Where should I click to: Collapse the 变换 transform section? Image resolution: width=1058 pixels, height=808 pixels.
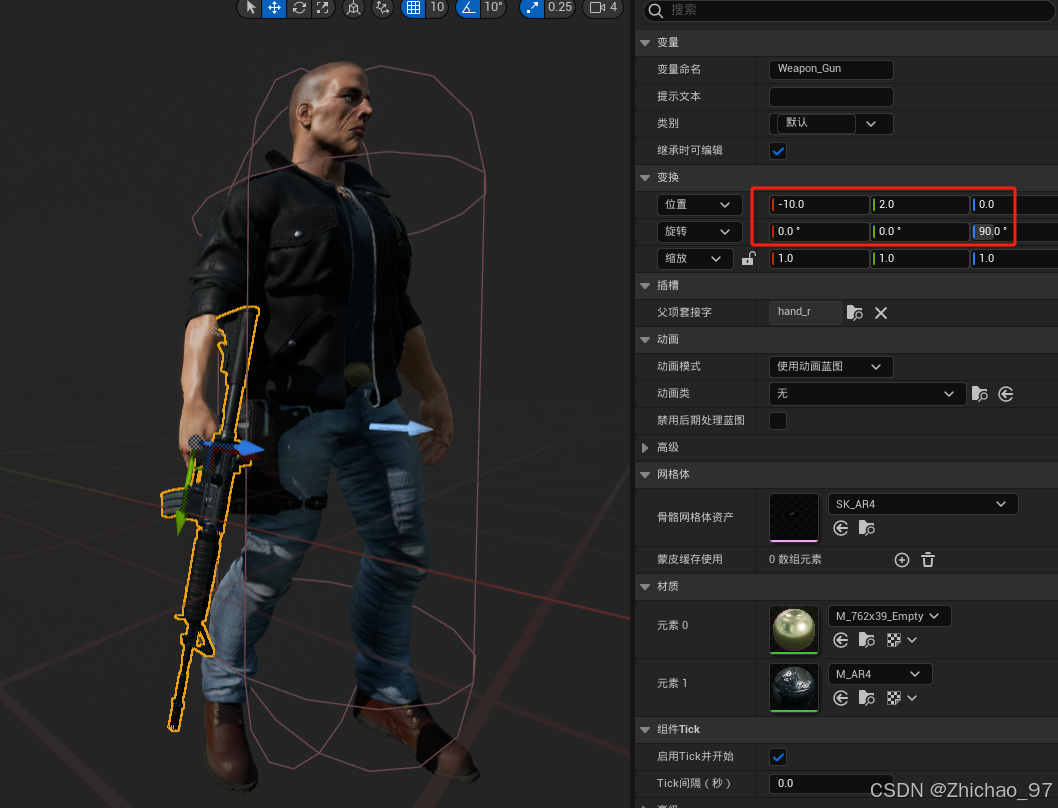coord(645,178)
